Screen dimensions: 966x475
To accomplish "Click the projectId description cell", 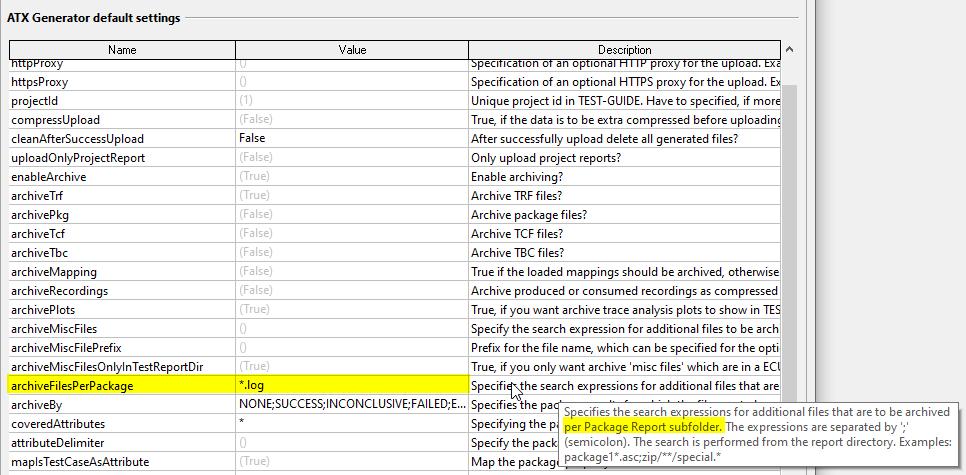I will click(625, 100).
